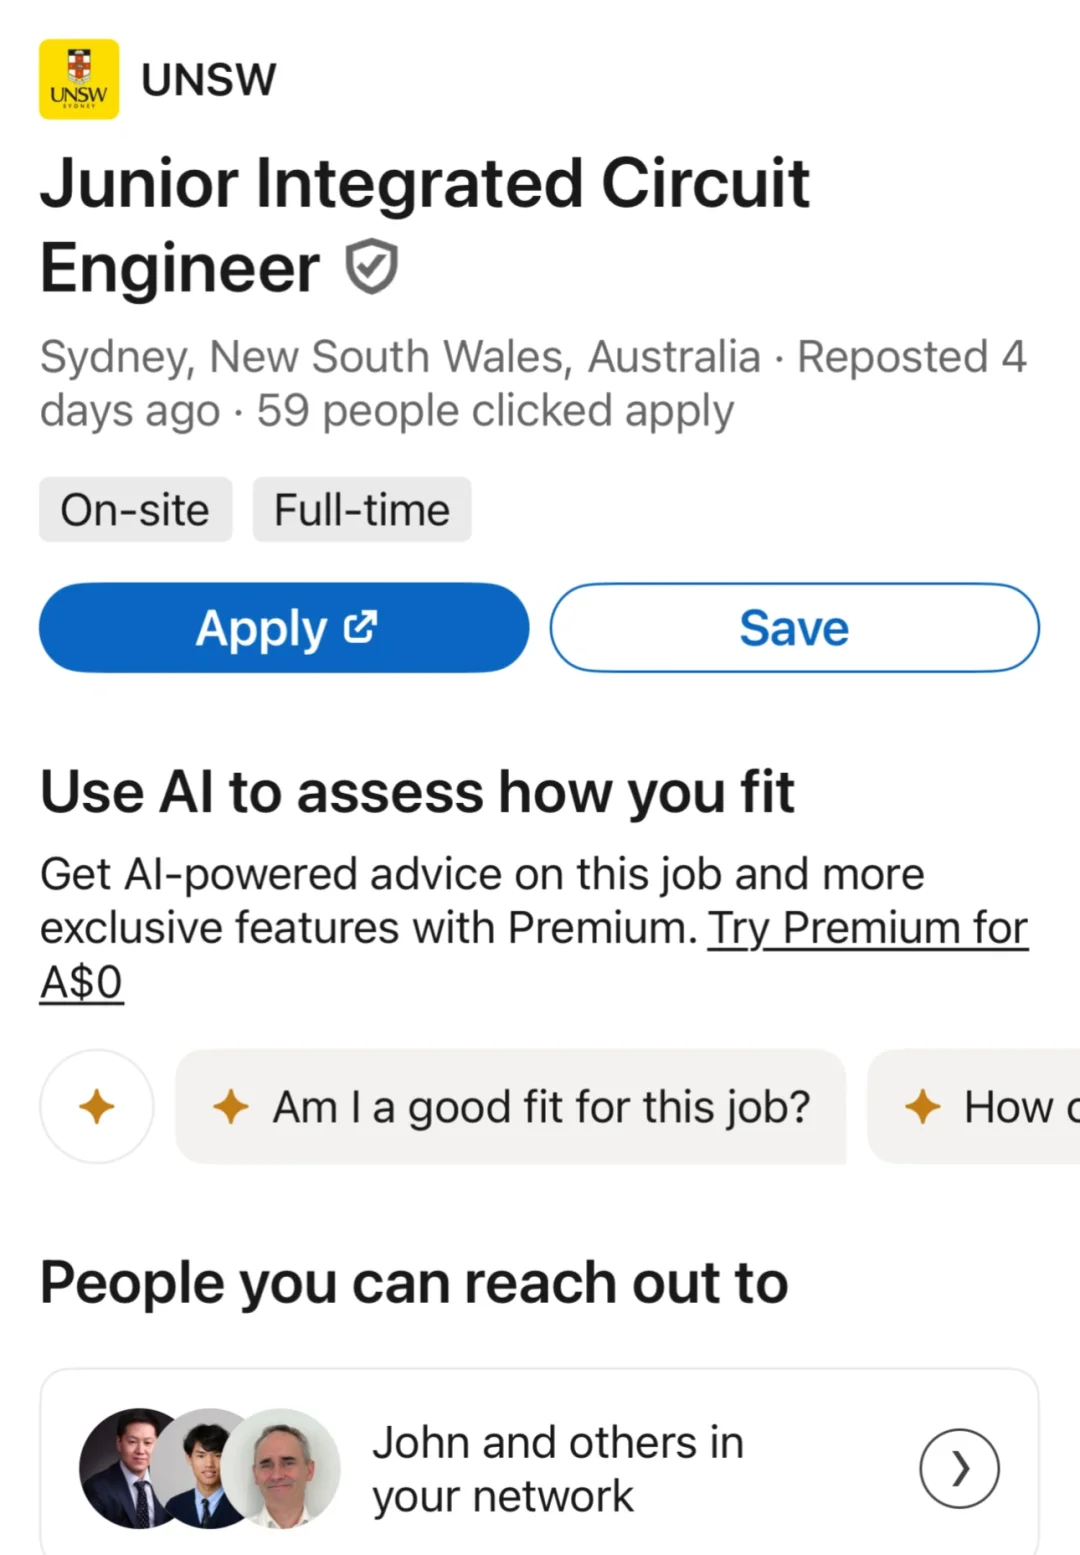Viewport: 1080px width, 1555px height.
Task: Open the 'Try Premium for A$0' link
Action: point(866,929)
